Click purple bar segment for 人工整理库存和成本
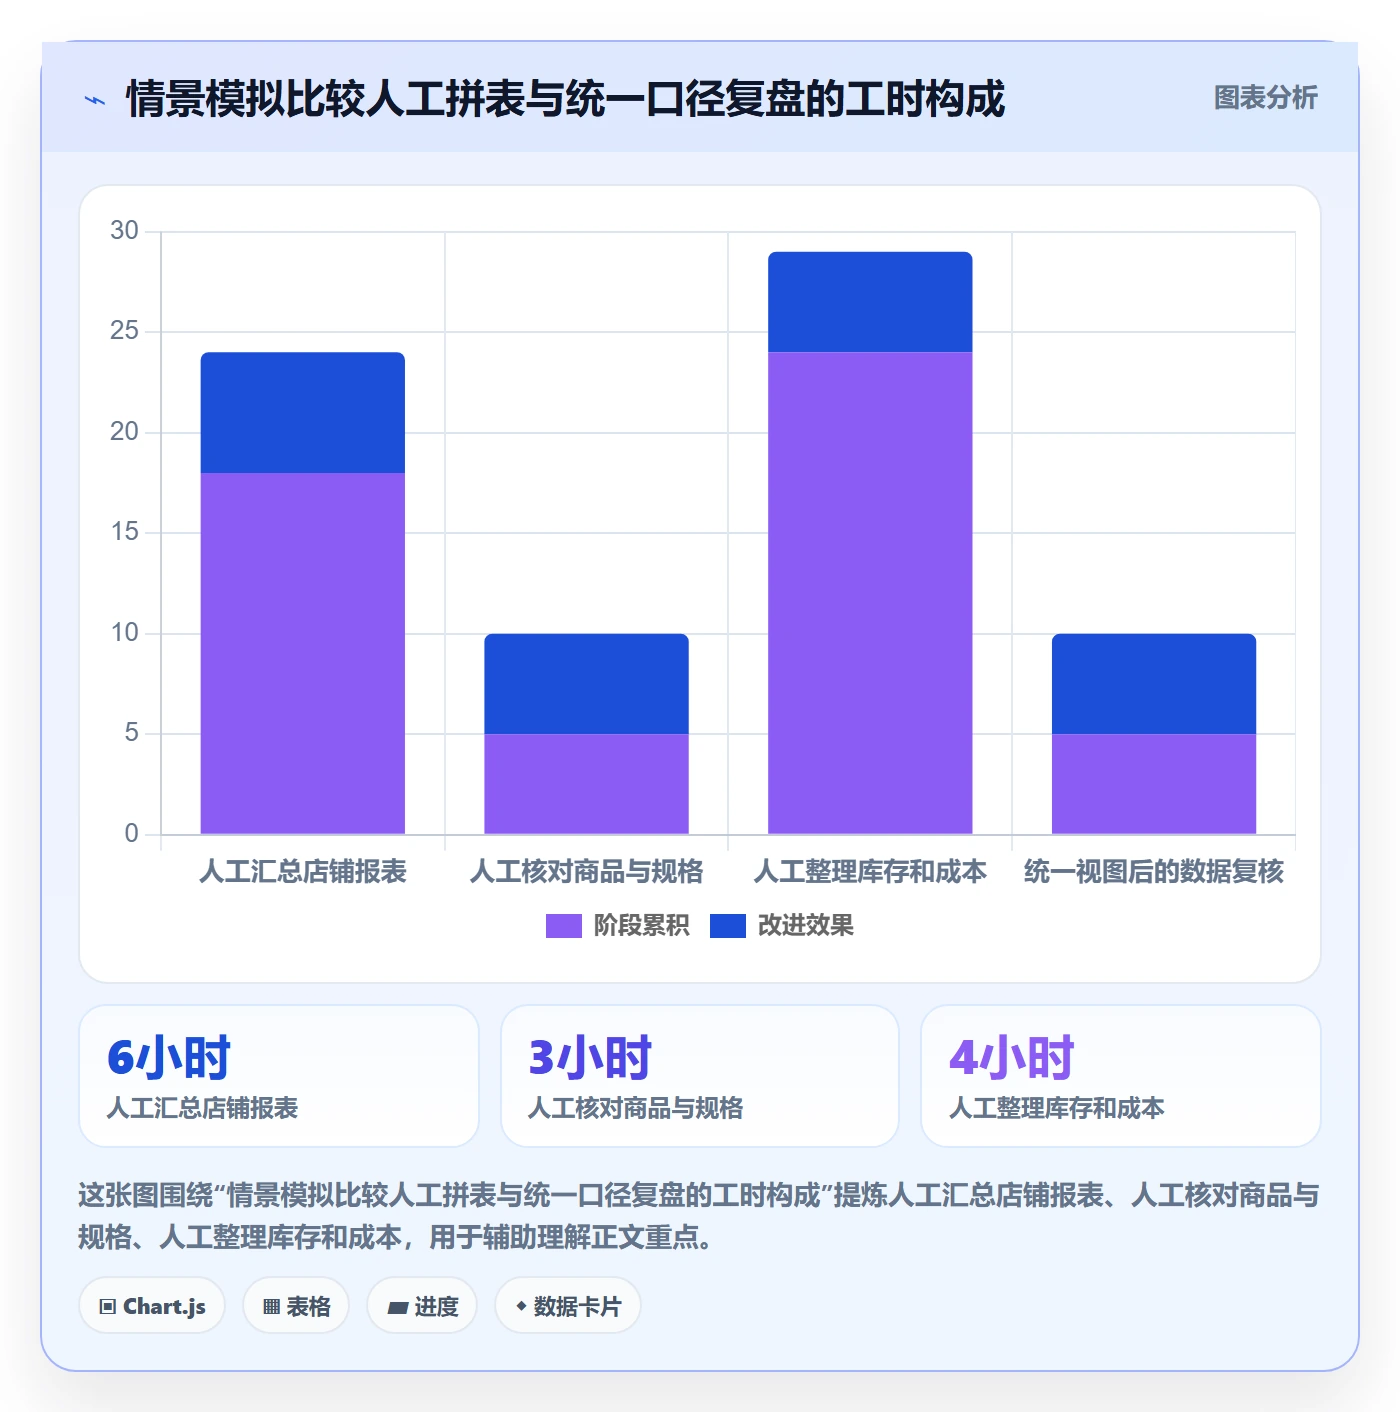This screenshot has width=1400, height=1412. tap(870, 593)
